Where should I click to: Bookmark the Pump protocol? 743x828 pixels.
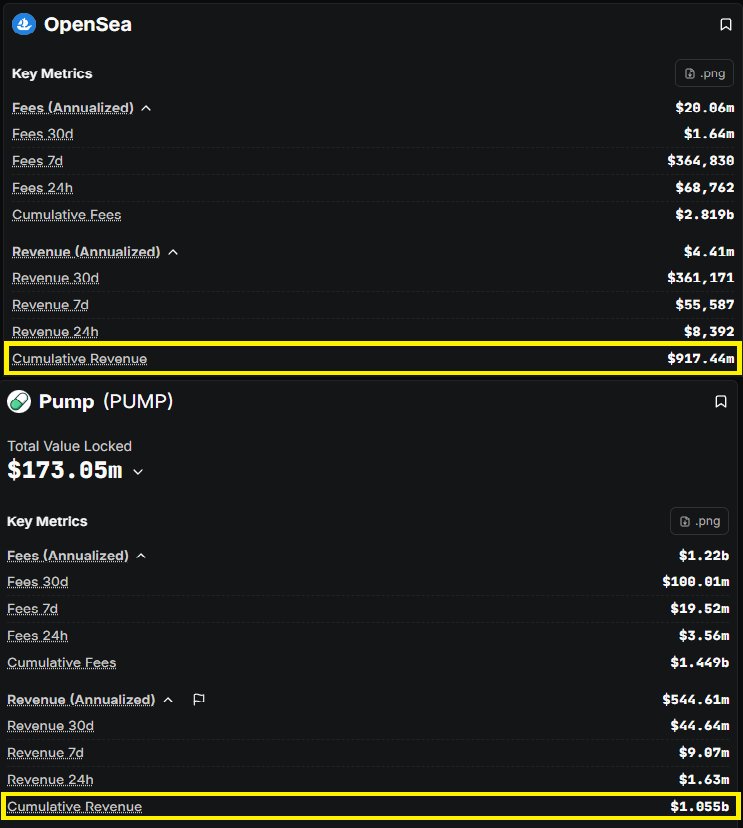pos(721,402)
